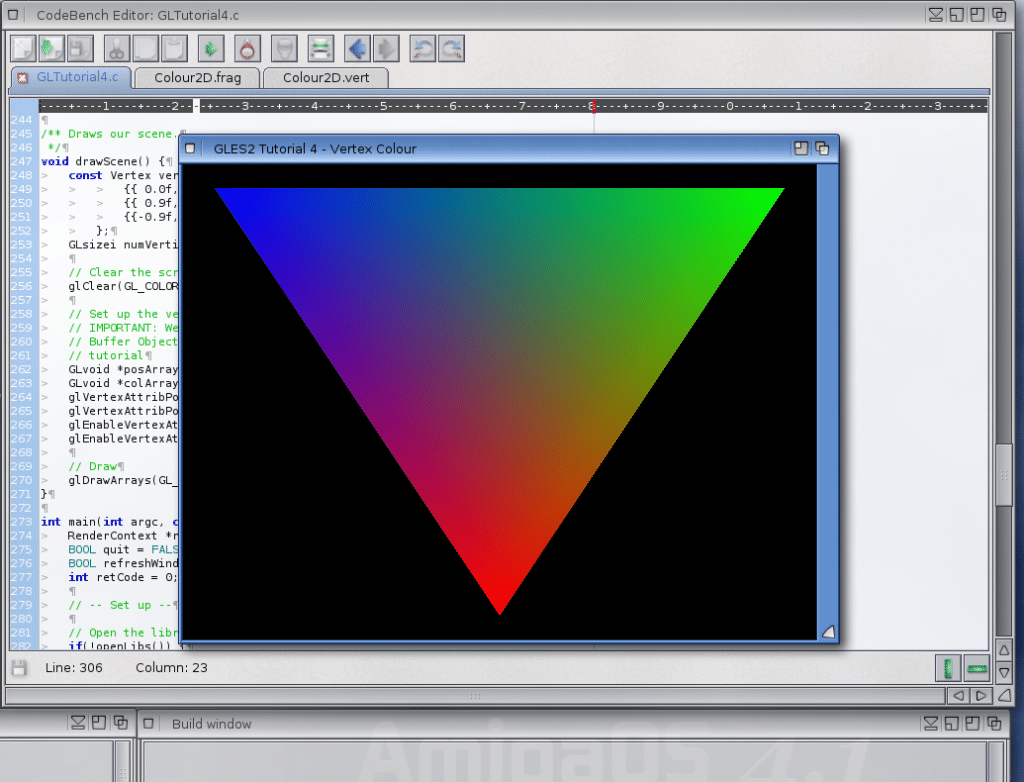Screen dimensions: 1024x782
Task: Click the grey Forward arrow toolbar icon
Action: tap(386, 49)
